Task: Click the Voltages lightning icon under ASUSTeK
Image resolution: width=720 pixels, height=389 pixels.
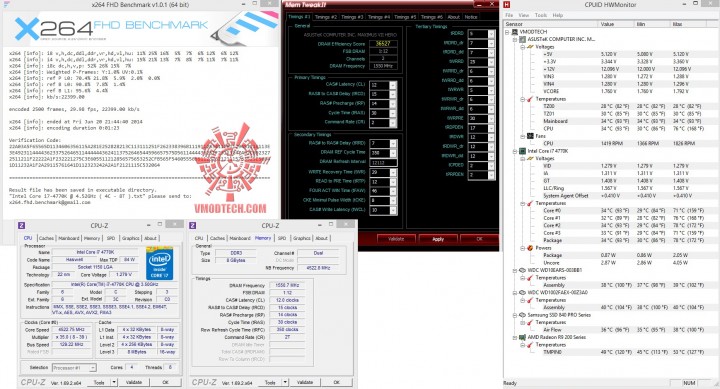Action: (x=530, y=47)
